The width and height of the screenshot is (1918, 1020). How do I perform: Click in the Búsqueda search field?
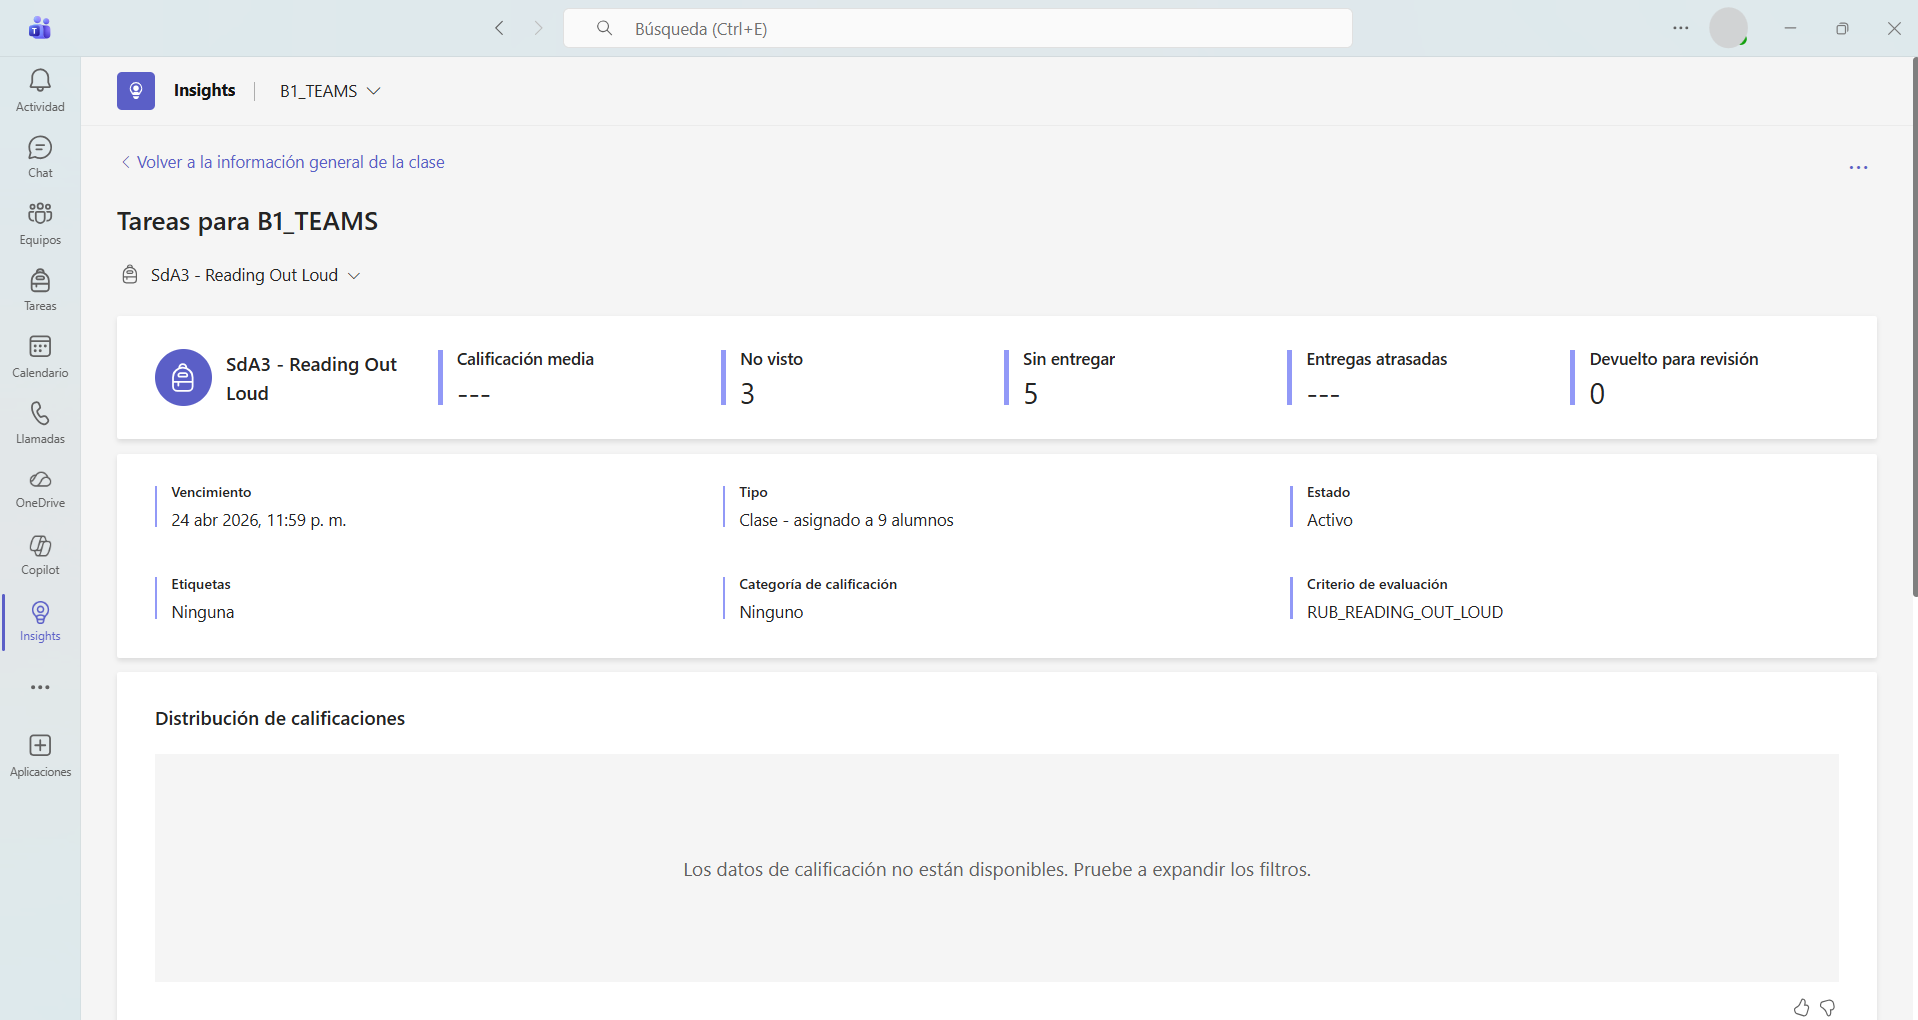tap(958, 28)
